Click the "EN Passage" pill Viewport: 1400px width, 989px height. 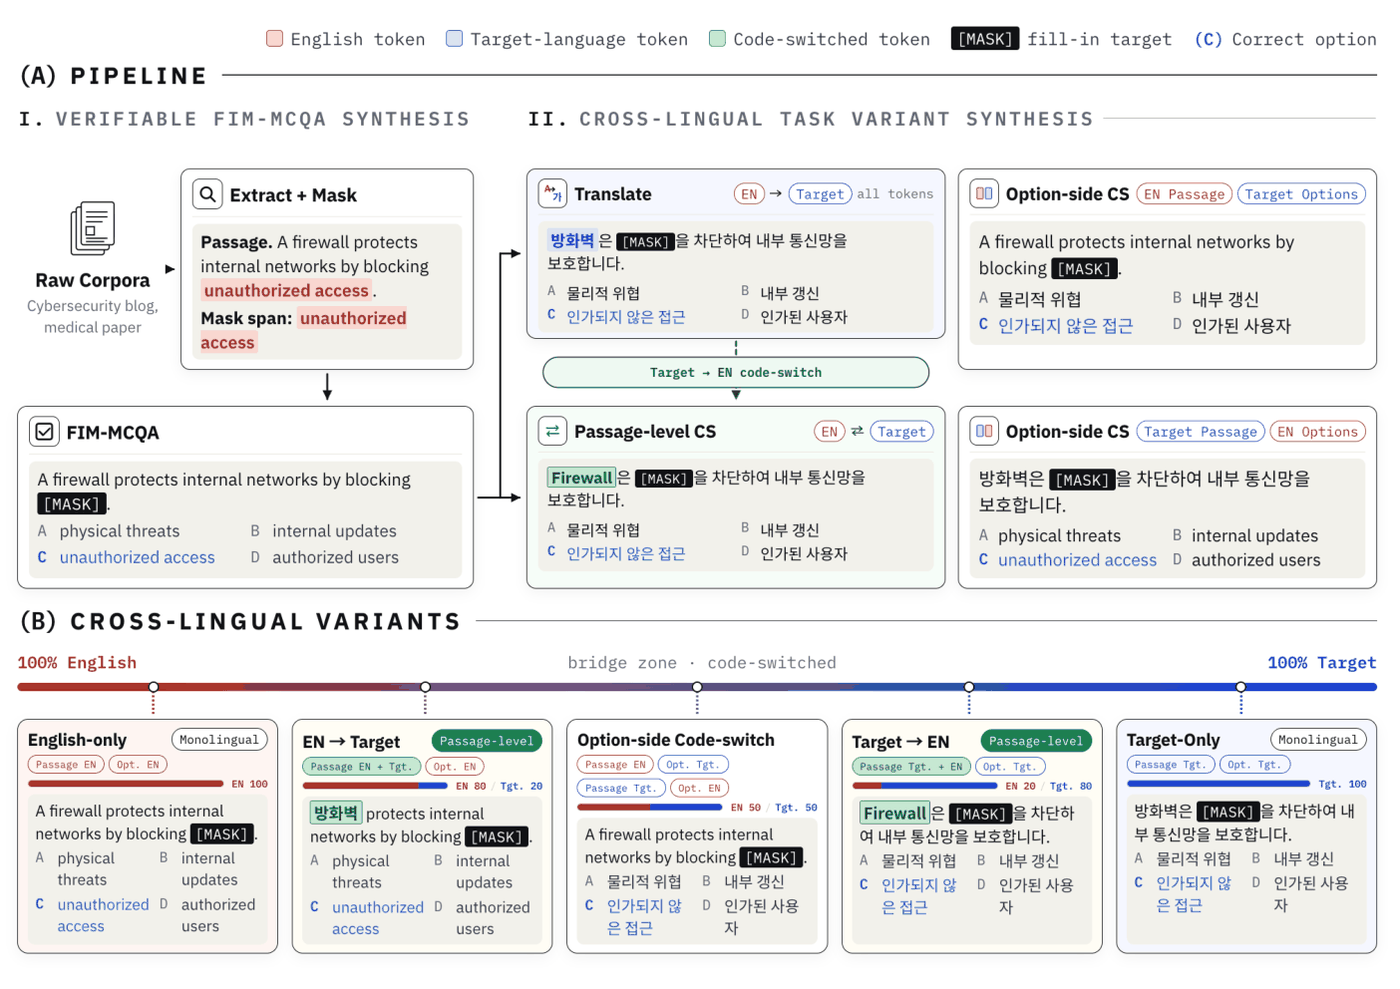(x=1184, y=194)
